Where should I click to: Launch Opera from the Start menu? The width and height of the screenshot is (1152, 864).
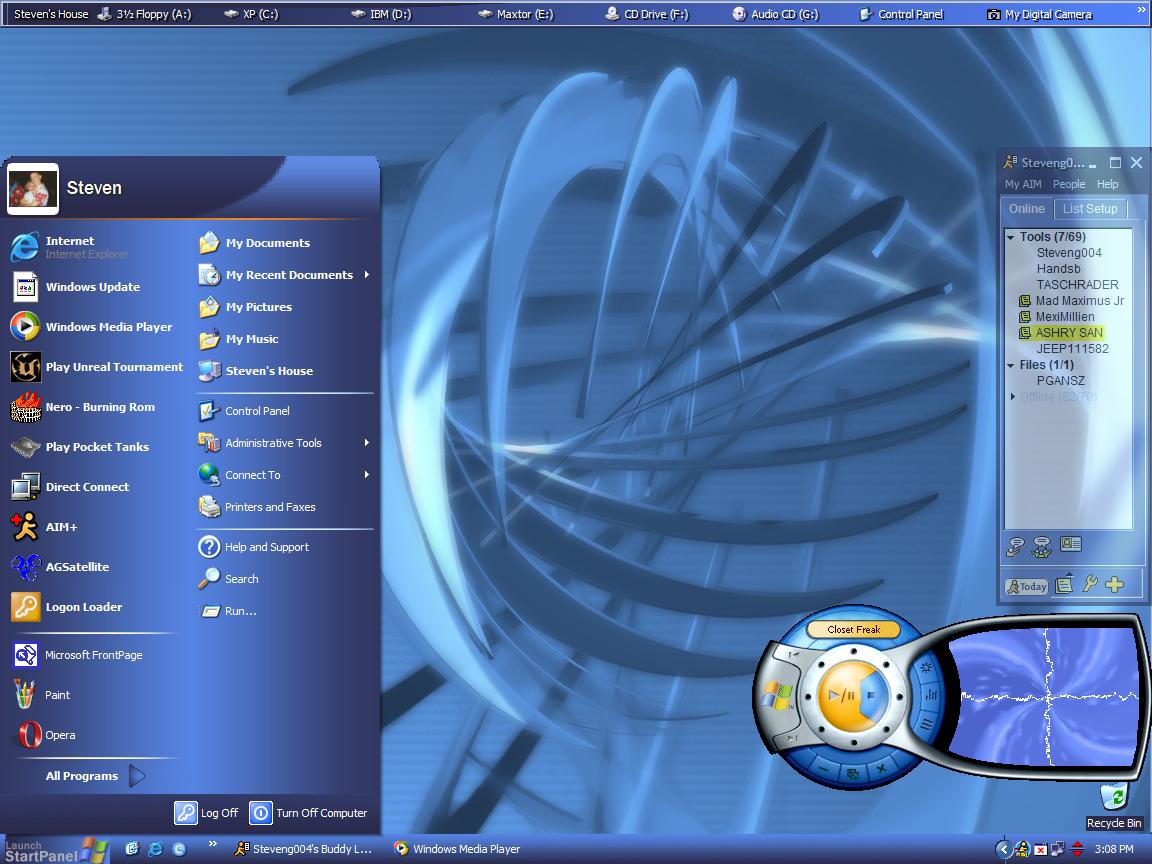pos(59,735)
